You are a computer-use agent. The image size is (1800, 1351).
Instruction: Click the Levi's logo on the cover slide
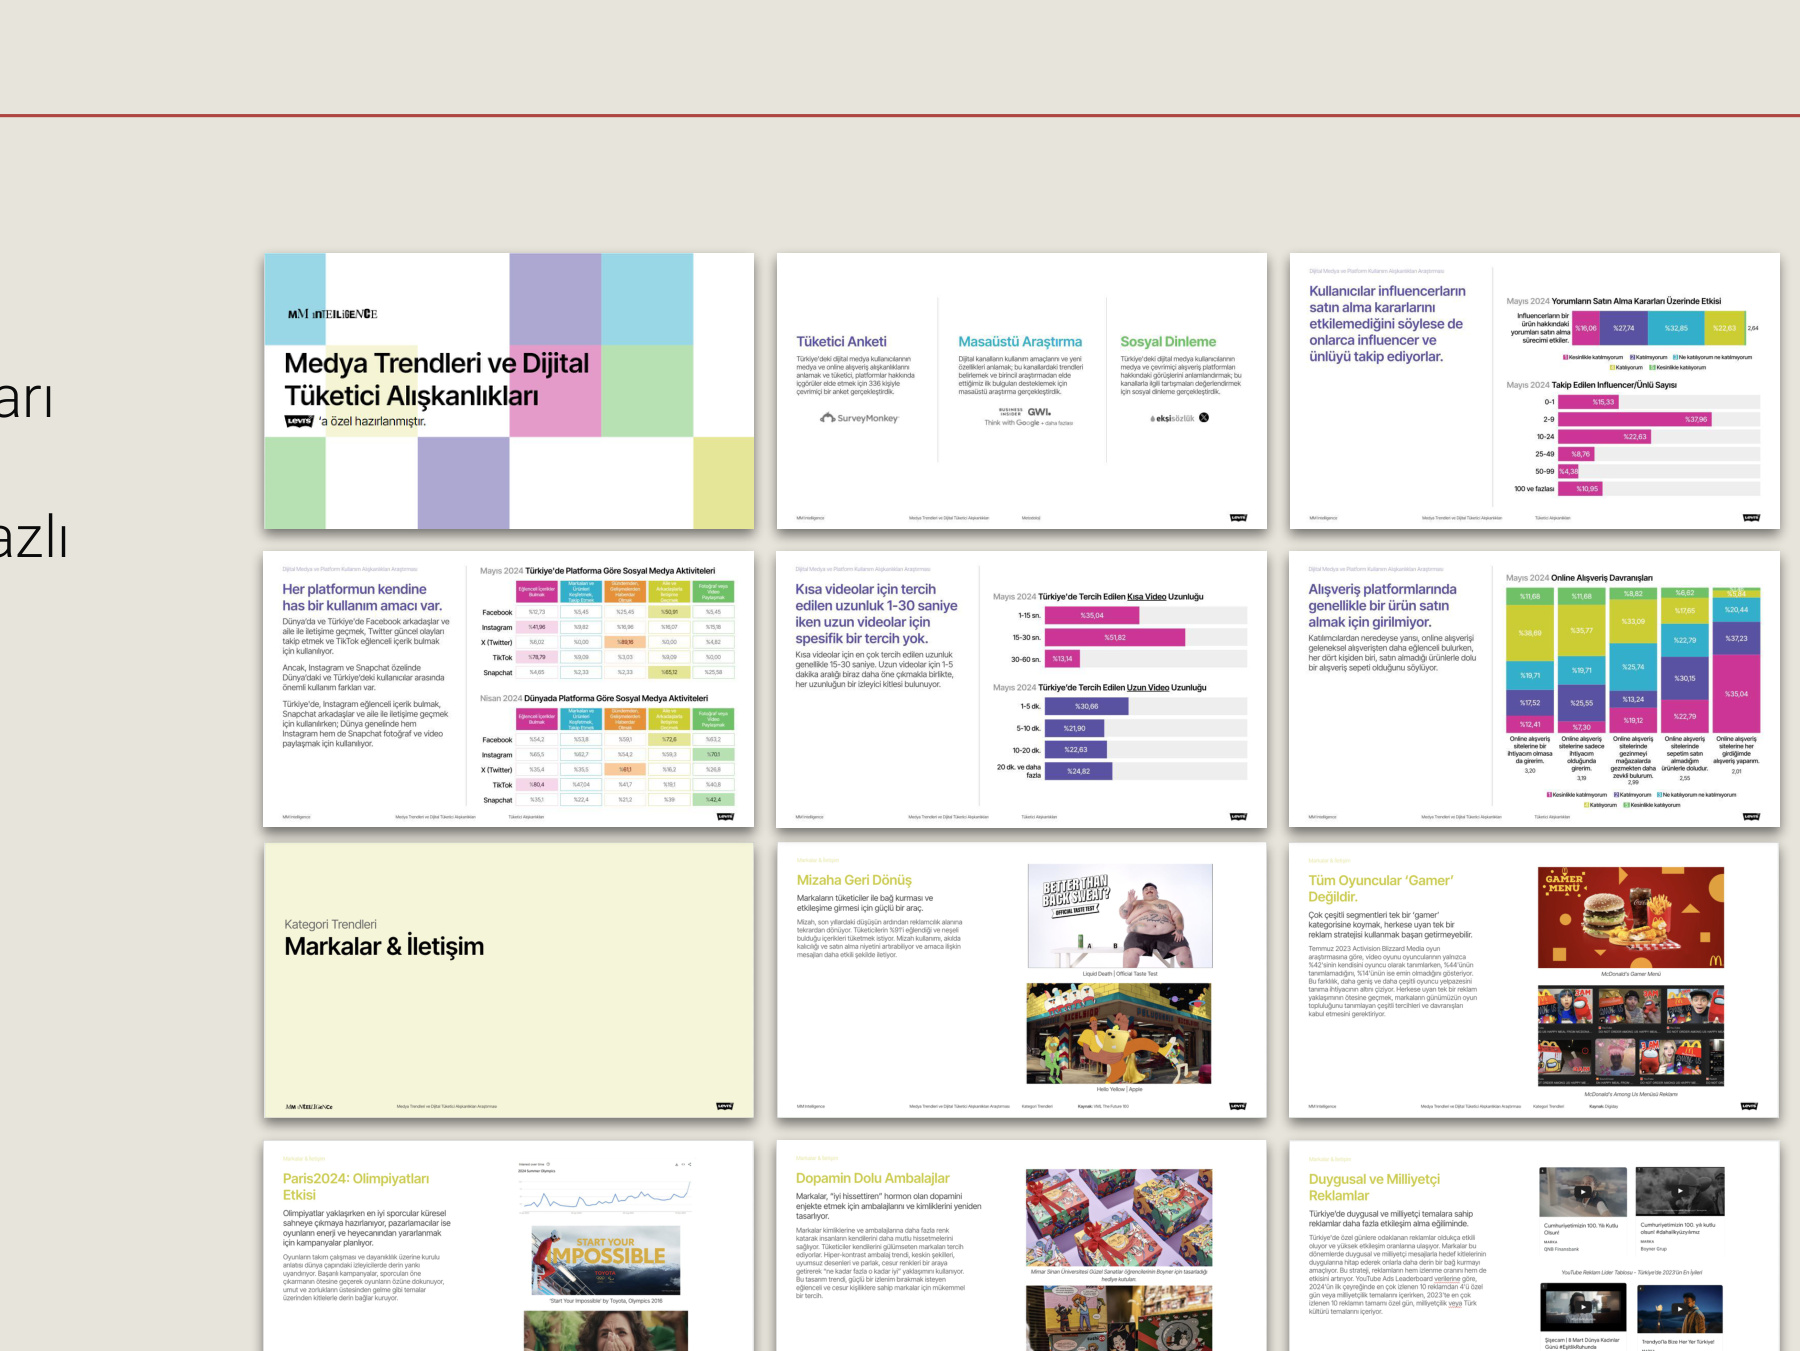pyautogui.click(x=299, y=421)
